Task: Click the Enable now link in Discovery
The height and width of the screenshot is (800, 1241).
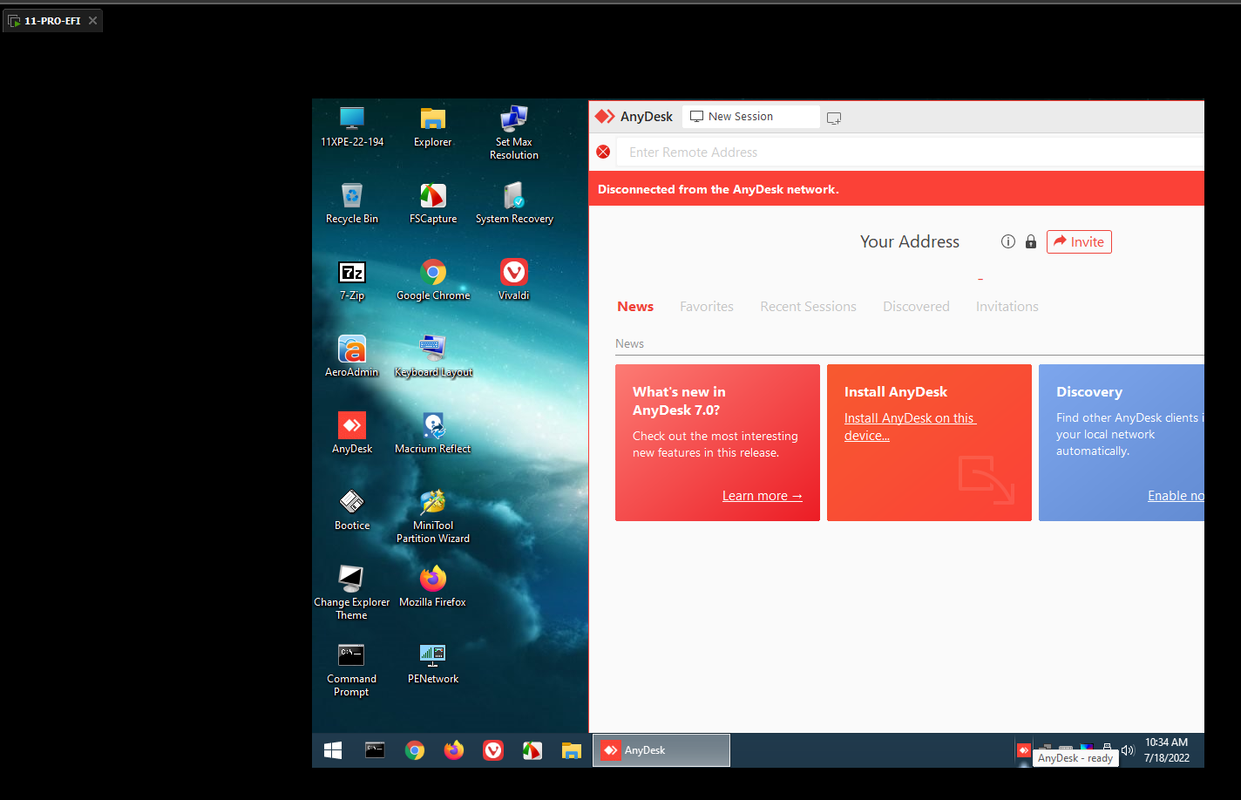Action: coord(1176,496)
